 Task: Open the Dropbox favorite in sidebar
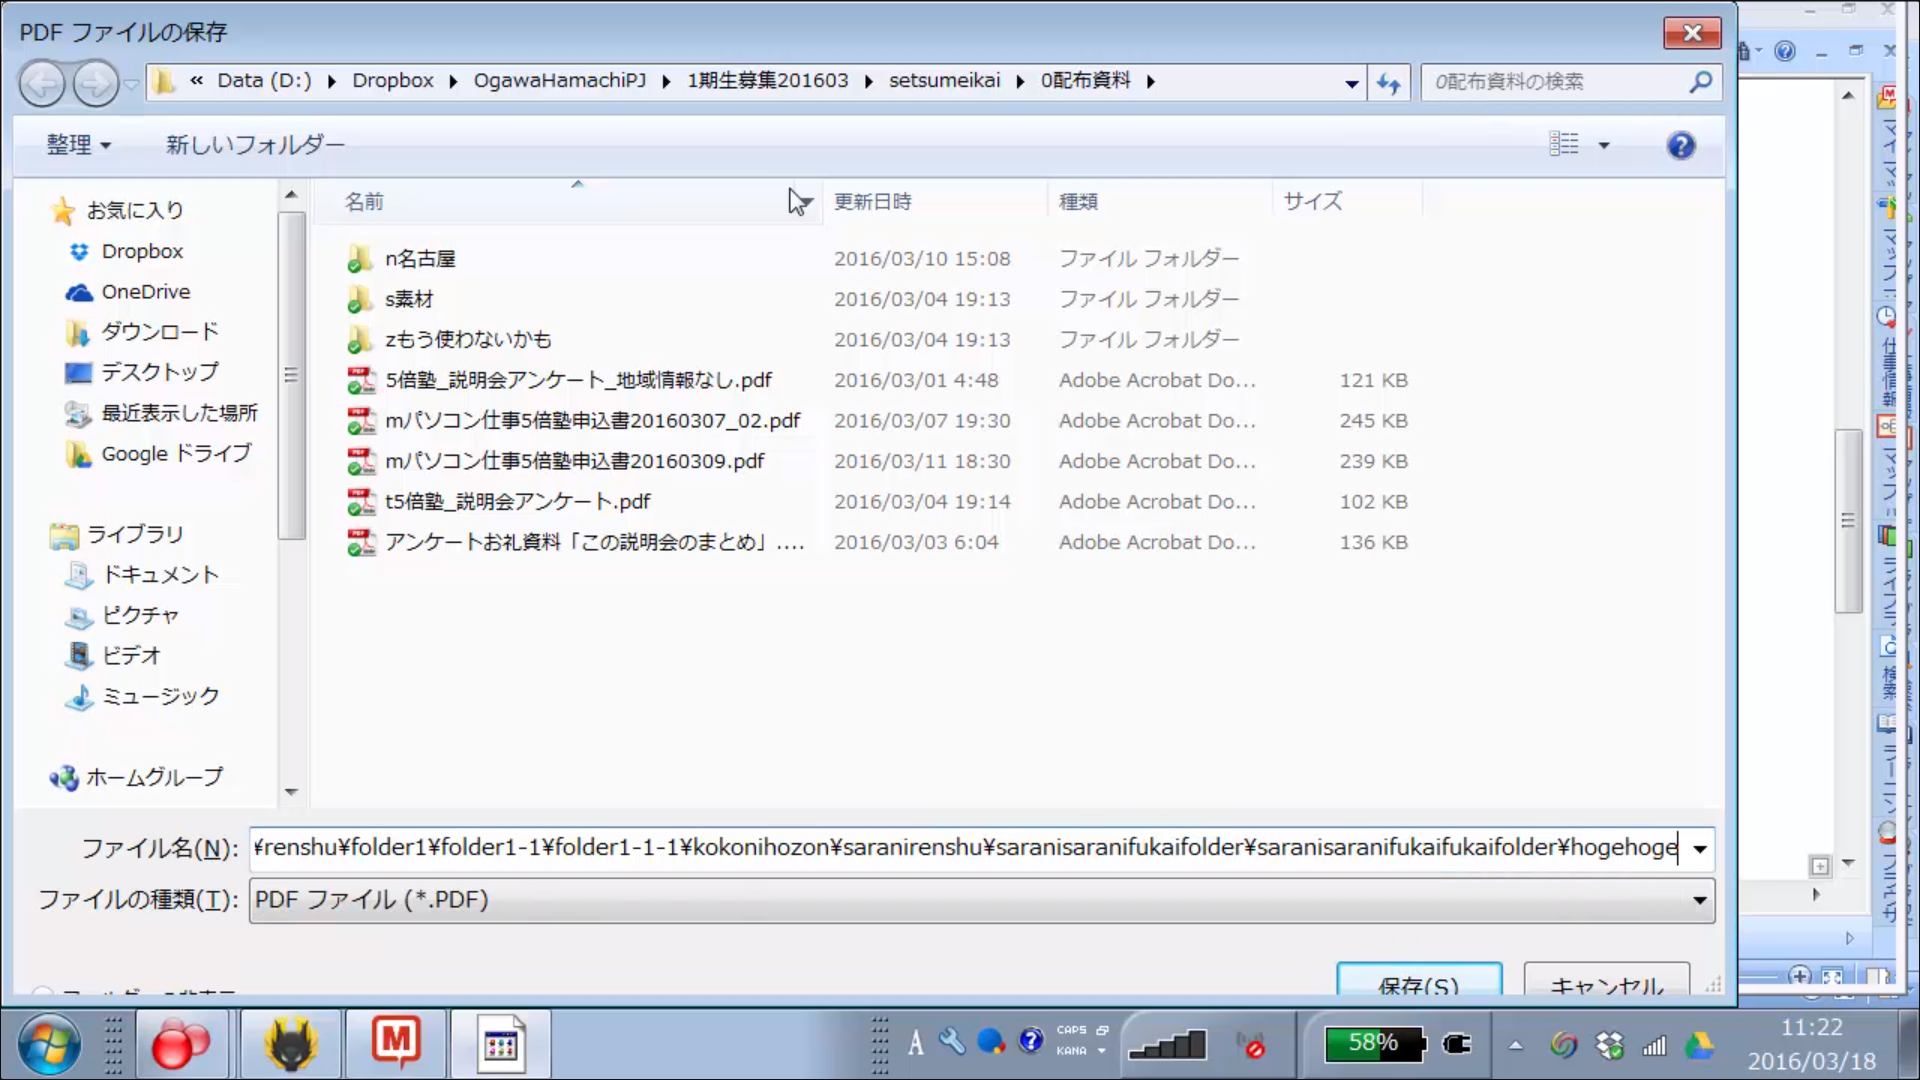(x=142, y=251)
